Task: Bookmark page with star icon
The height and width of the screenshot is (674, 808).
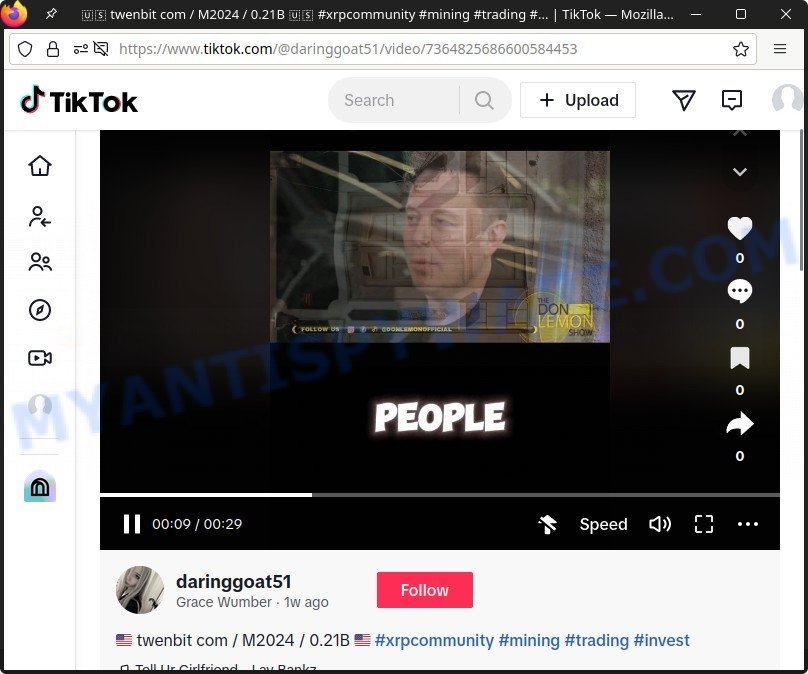Action: [x=740, y=49]
